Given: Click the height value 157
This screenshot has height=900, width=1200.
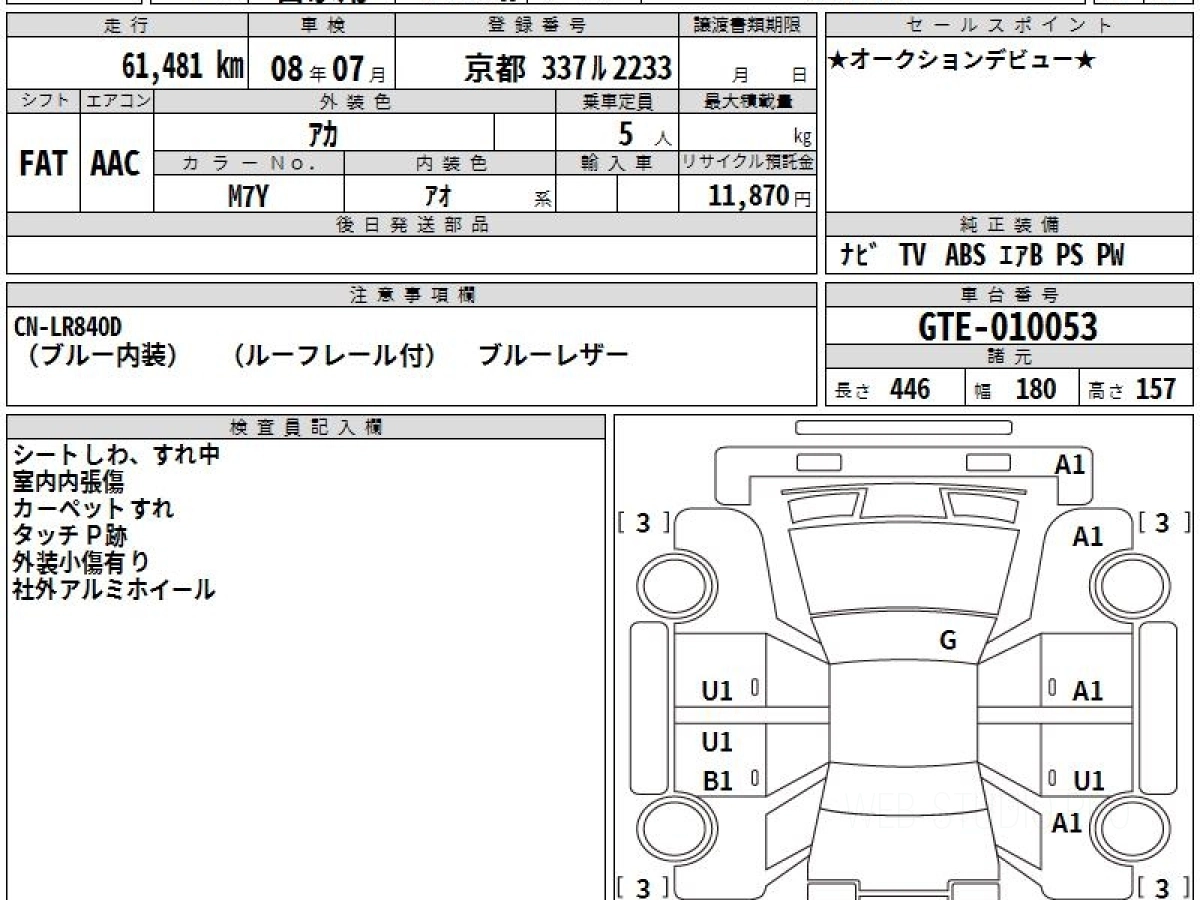Looking at the screenshot, I should coord(1156,389).
